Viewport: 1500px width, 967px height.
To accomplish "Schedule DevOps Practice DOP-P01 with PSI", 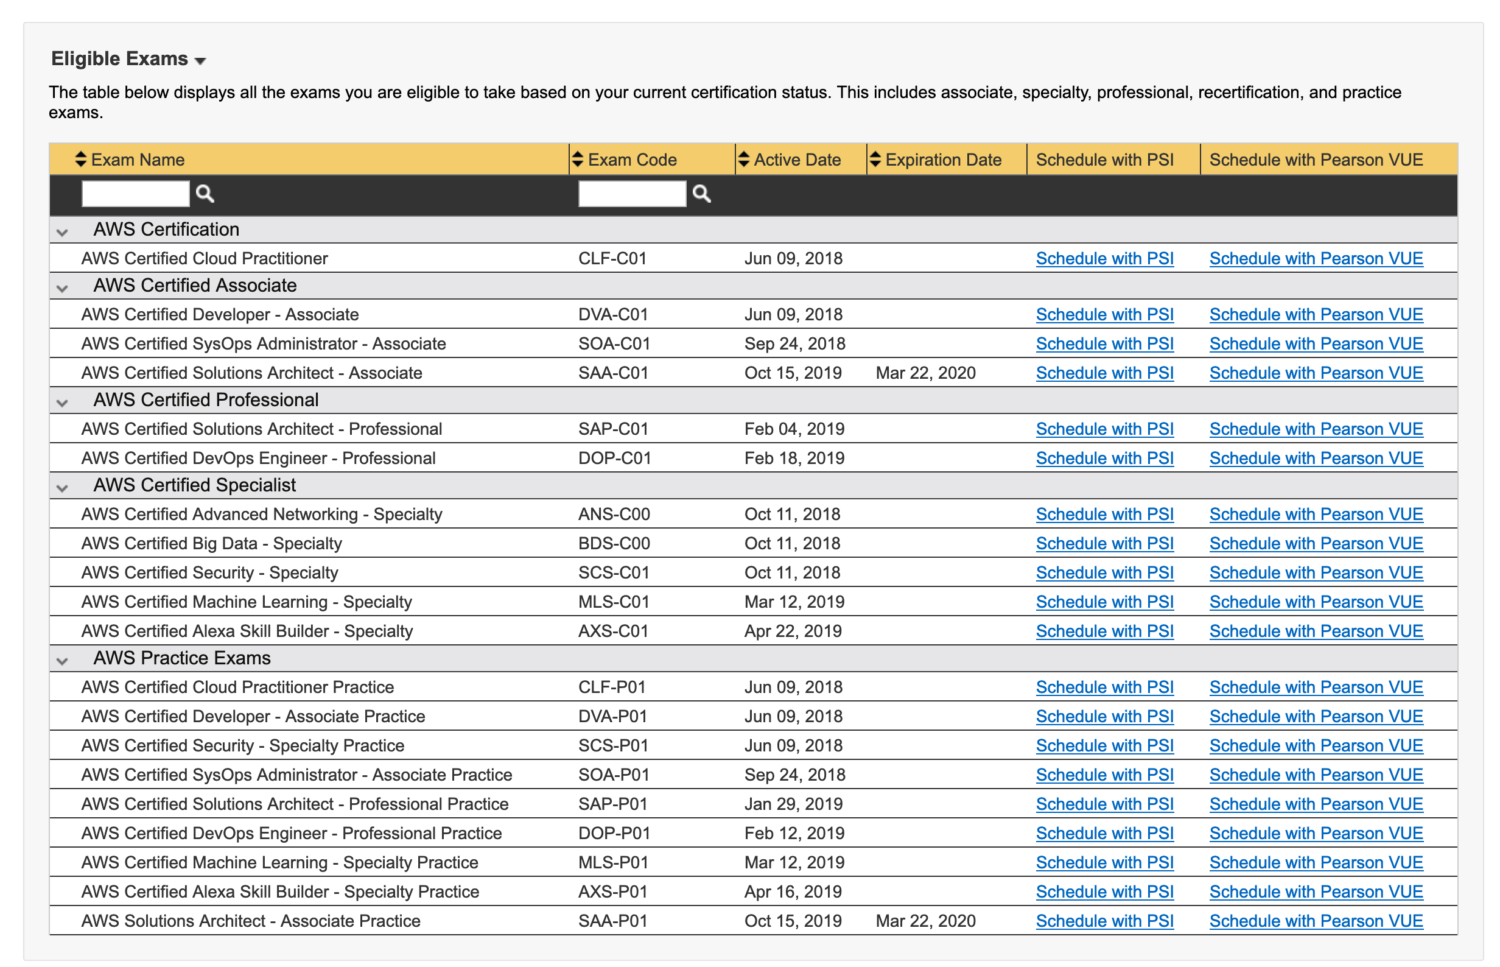I will [x=1105, y=833].
